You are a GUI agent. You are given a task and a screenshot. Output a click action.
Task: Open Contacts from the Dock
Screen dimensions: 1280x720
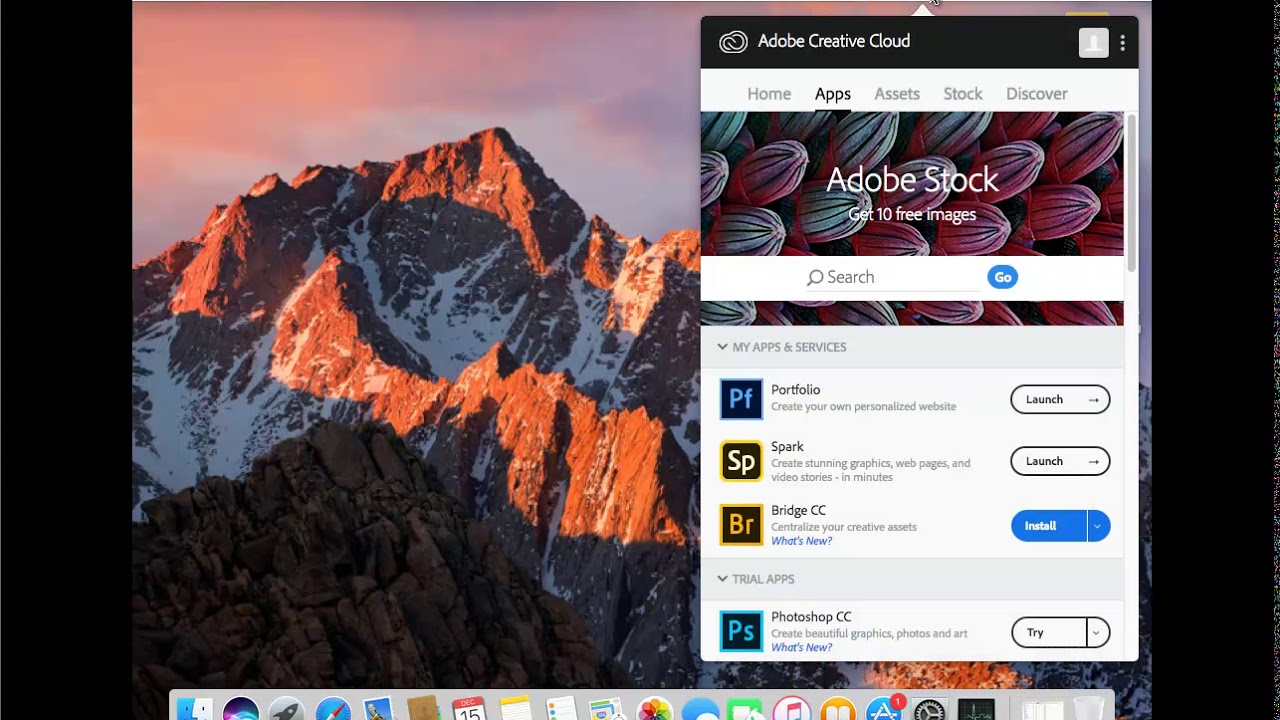point(424,707)
